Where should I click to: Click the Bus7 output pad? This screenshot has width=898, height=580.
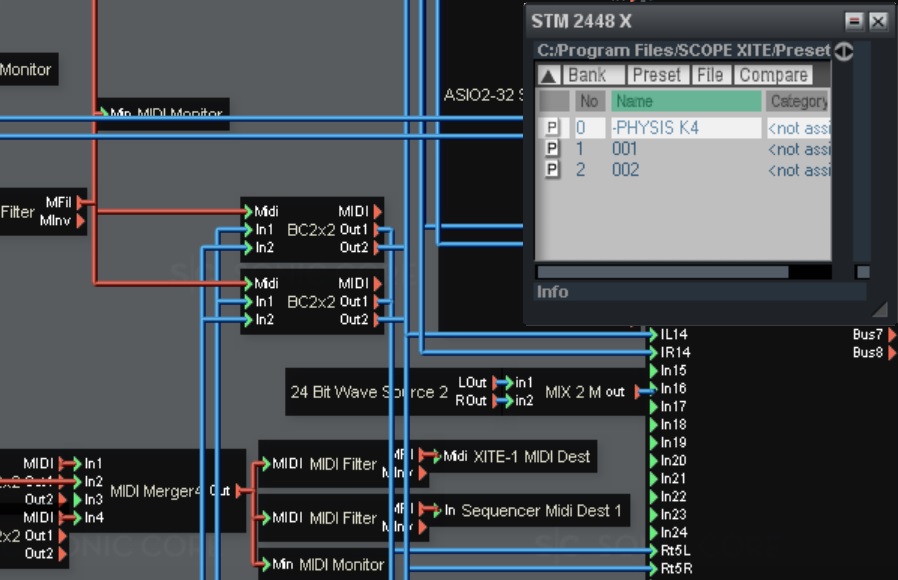click(892, 334)
